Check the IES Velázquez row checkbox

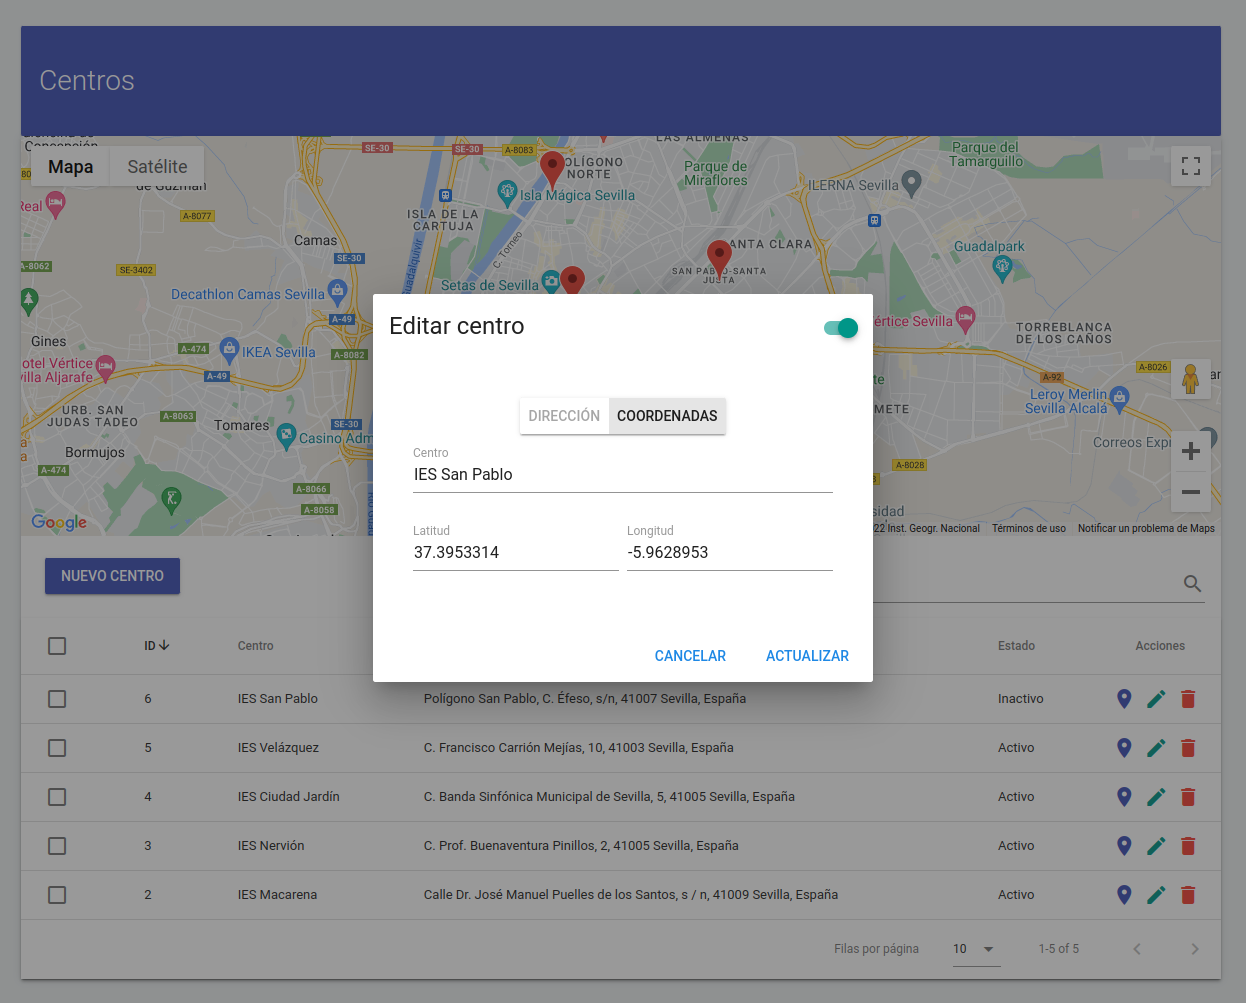tap(57, 748)
